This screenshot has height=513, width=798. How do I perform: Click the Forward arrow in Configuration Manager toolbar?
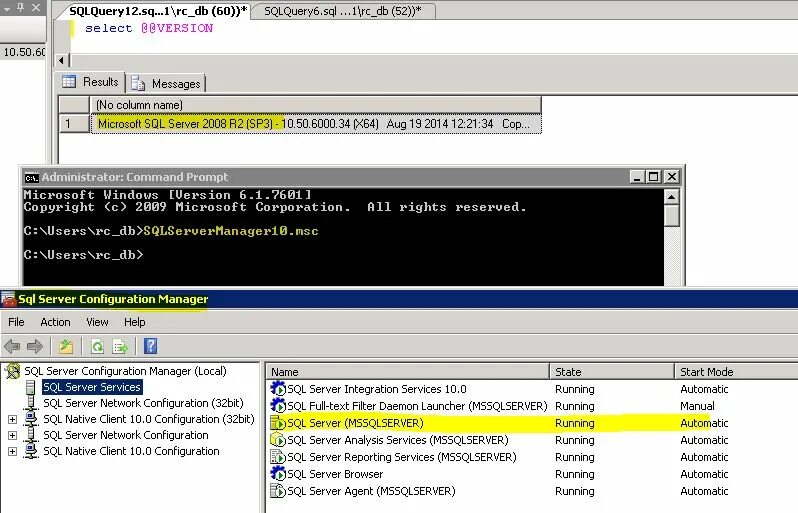pyautogui.click(x=35, y=347)
